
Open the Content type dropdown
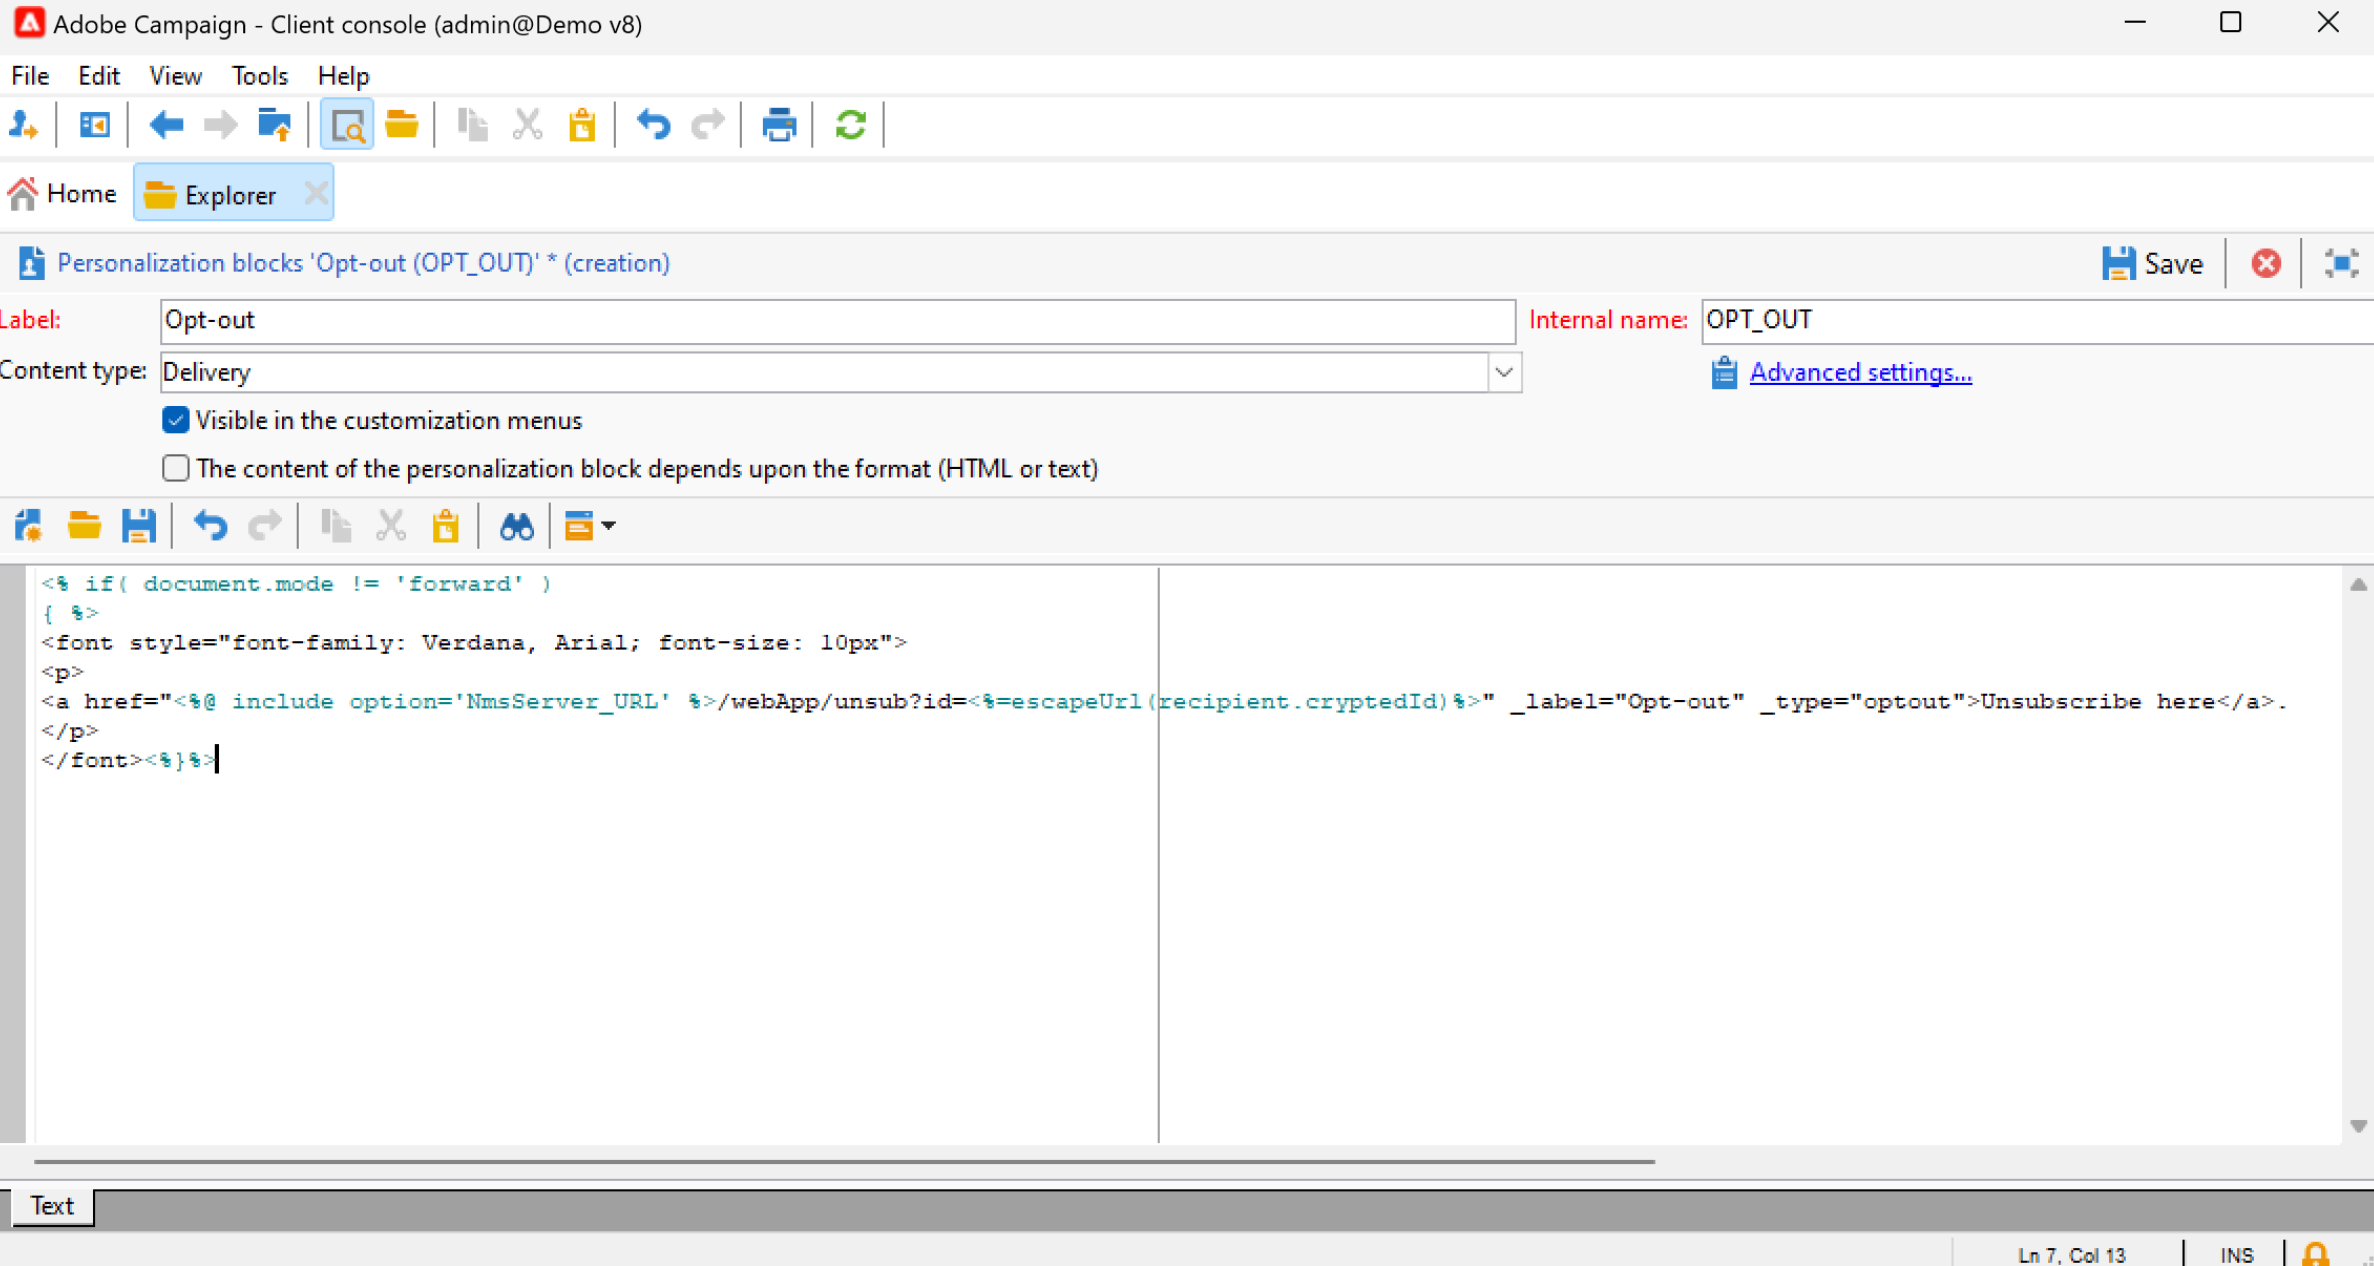click(x=1503, y=372)
